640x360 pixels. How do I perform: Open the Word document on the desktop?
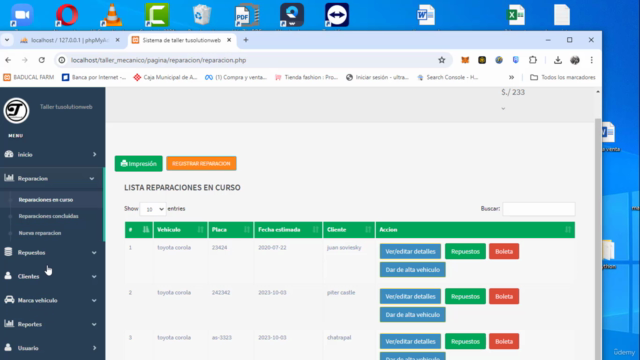[426, 15]
